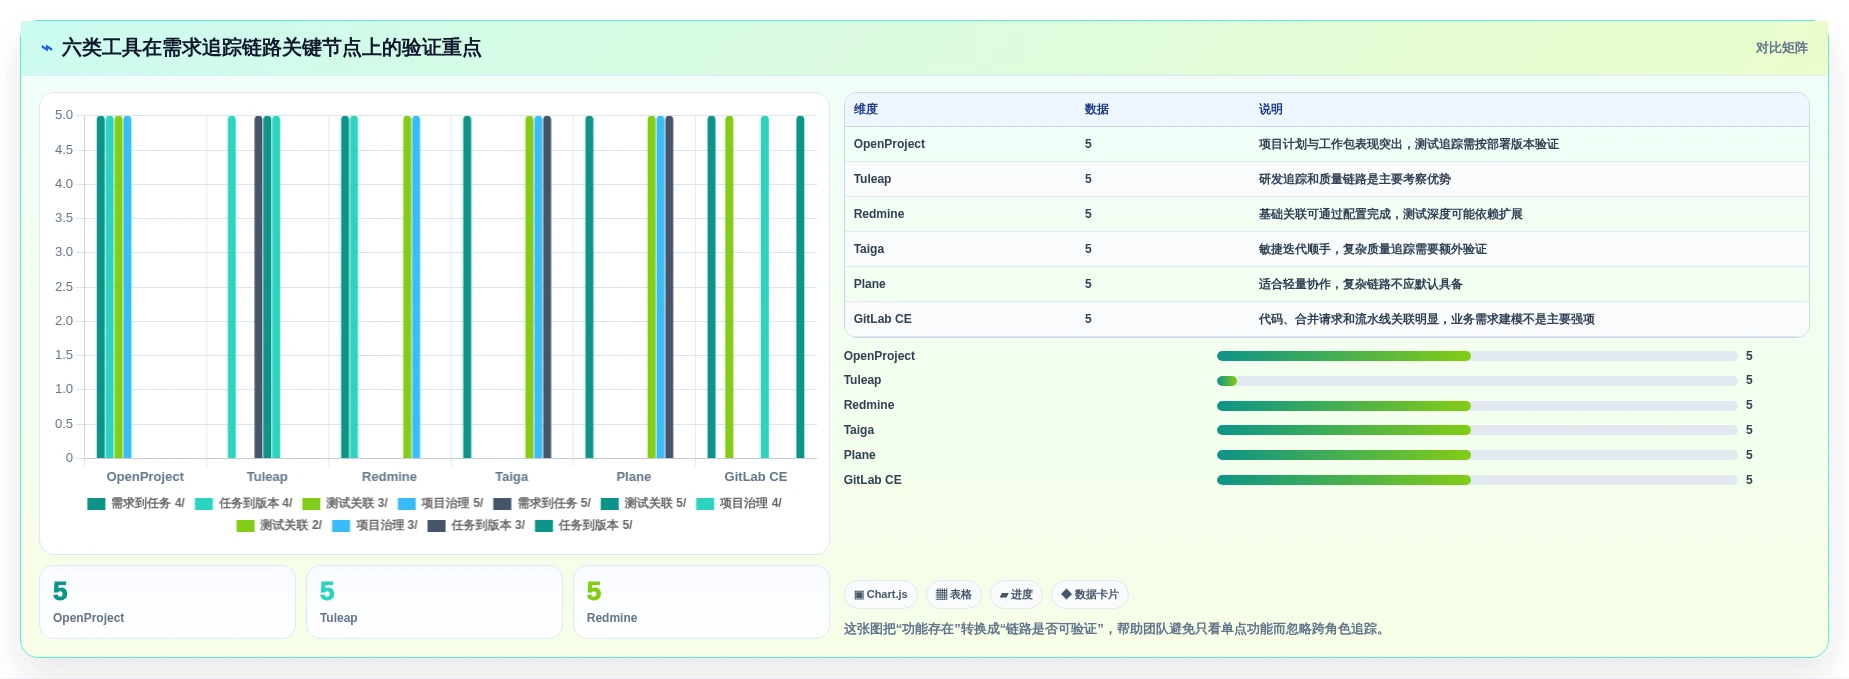Click the Plane description 适合轻量协作
Screen dimensions: 1849x679
tap(1294, 285)
